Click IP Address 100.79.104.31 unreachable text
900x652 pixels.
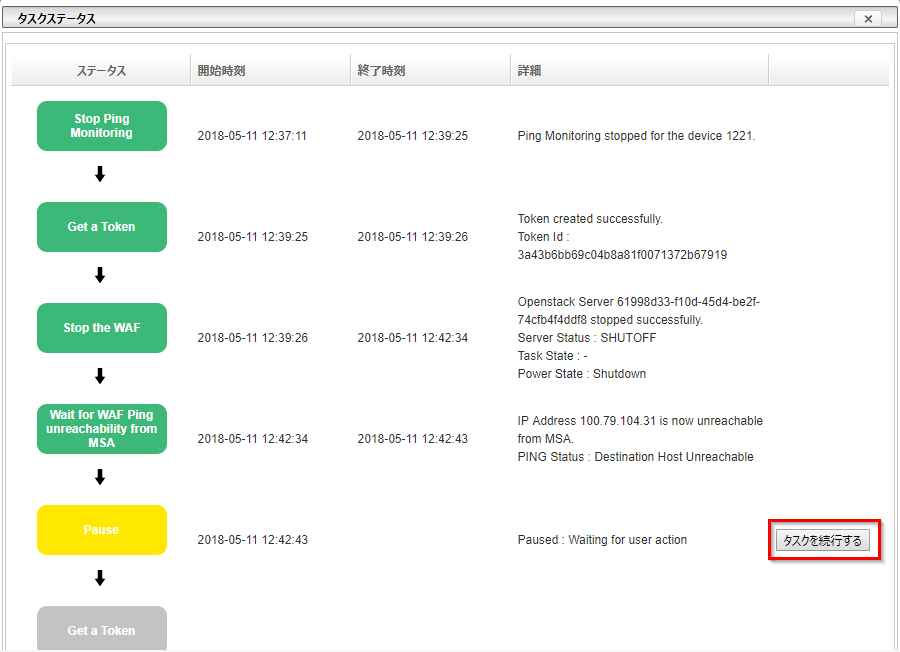point(640,430)
